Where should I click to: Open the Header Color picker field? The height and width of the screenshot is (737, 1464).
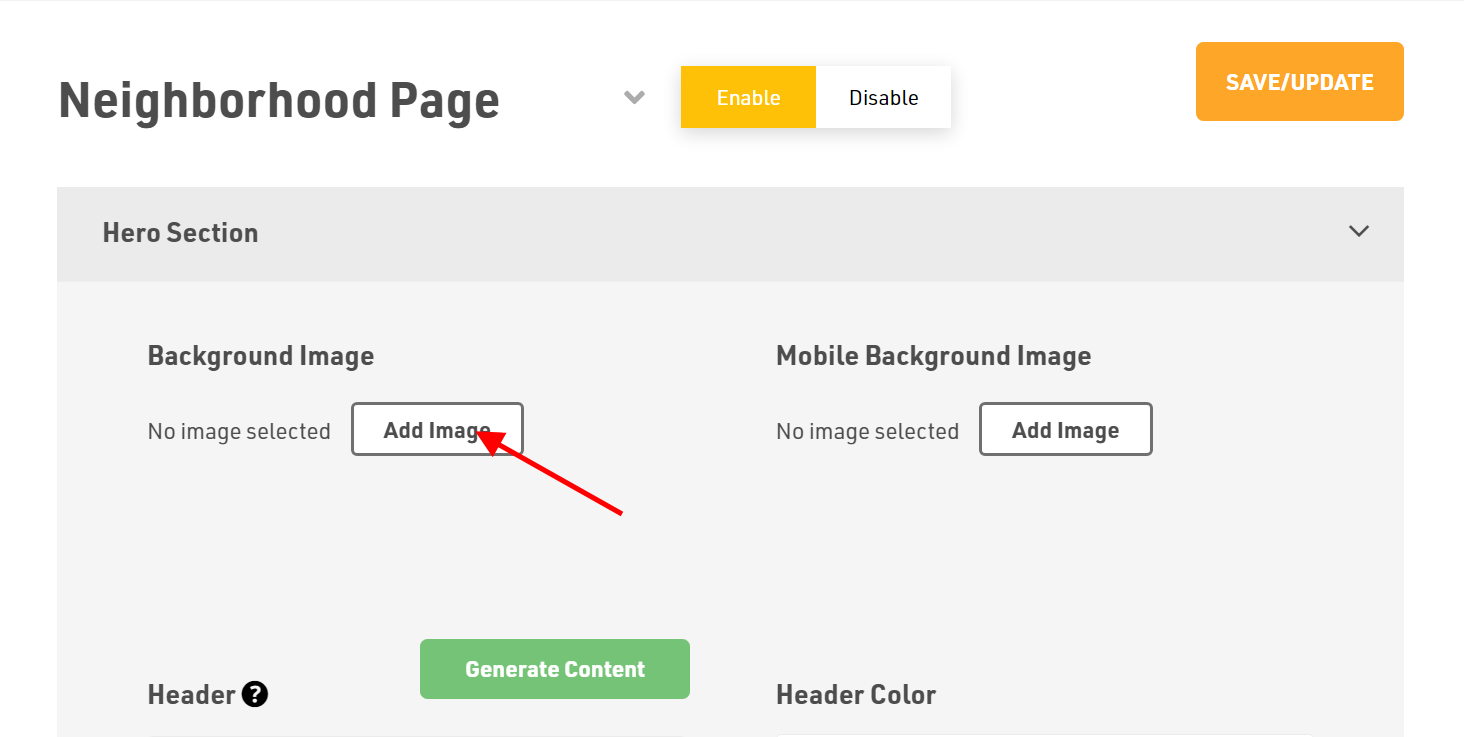click(1043, 733)
